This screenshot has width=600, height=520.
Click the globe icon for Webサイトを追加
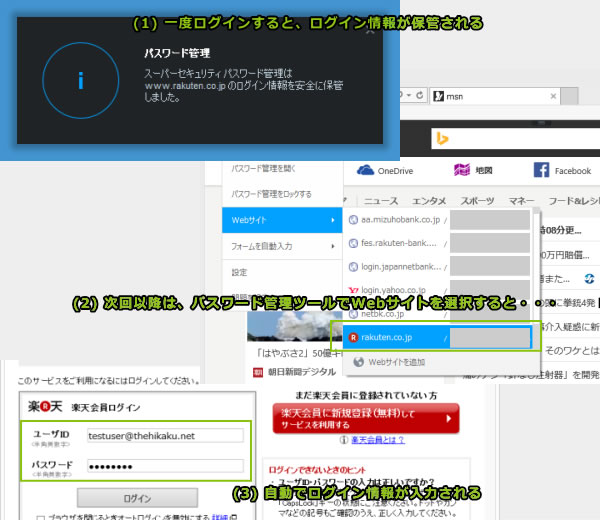tap(359, 362)
